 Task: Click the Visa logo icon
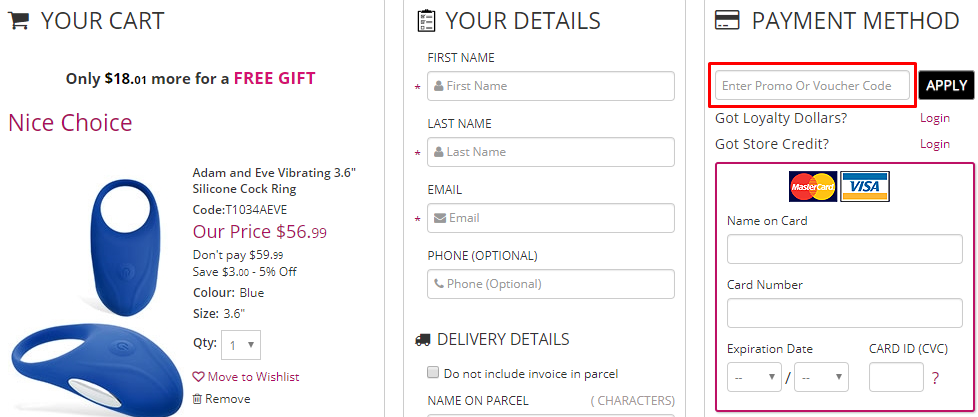point(865,186)
